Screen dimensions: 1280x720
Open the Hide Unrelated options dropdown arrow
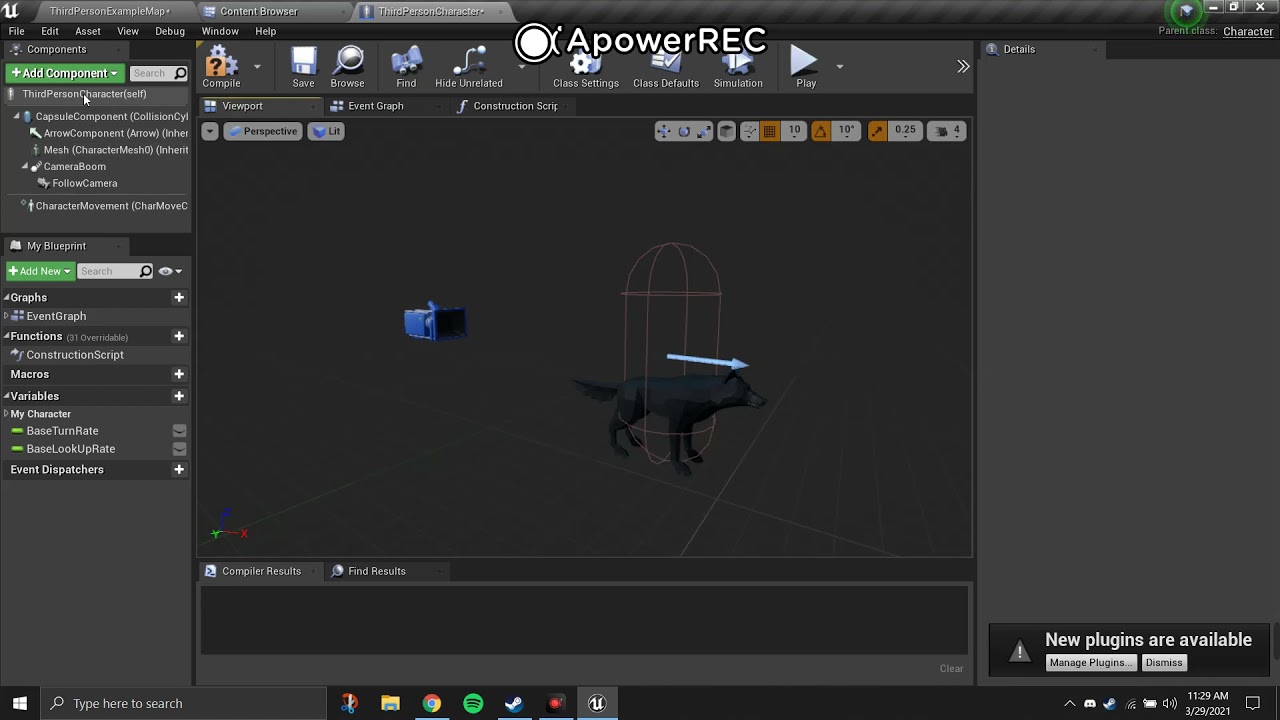coord(521,67)
